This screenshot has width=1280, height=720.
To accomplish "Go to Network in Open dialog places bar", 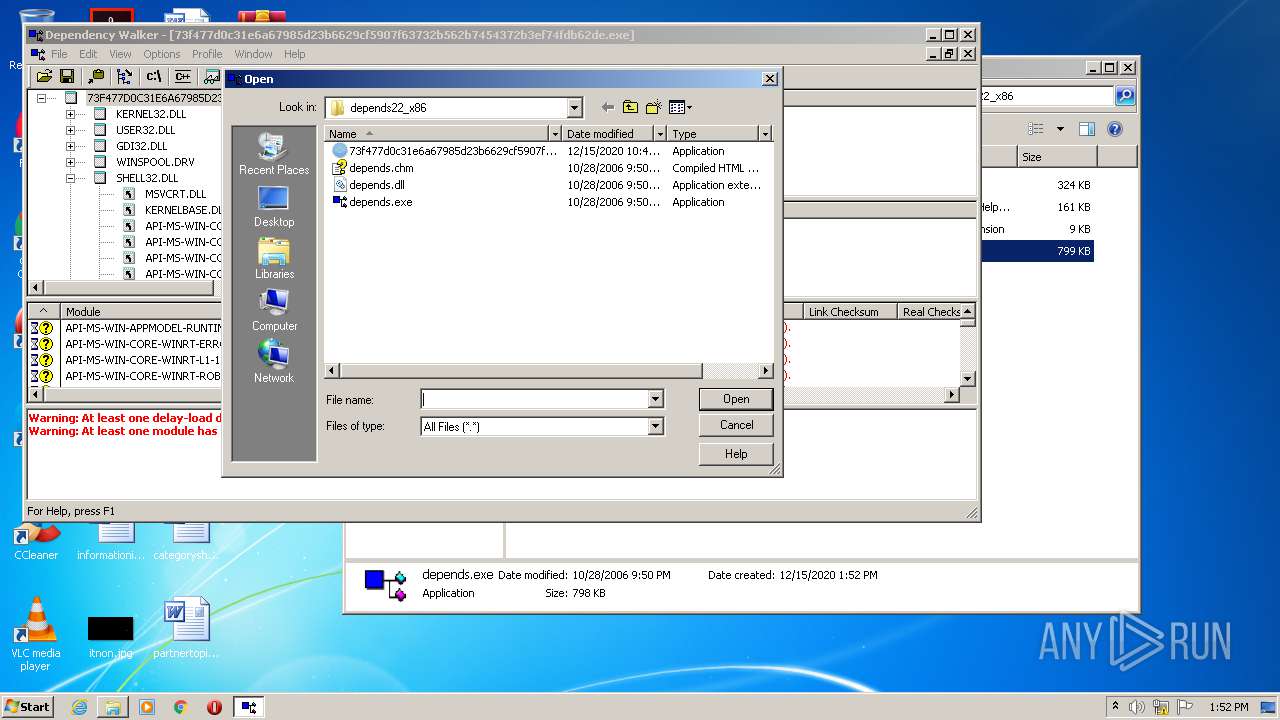I will [x=274, y=362].
